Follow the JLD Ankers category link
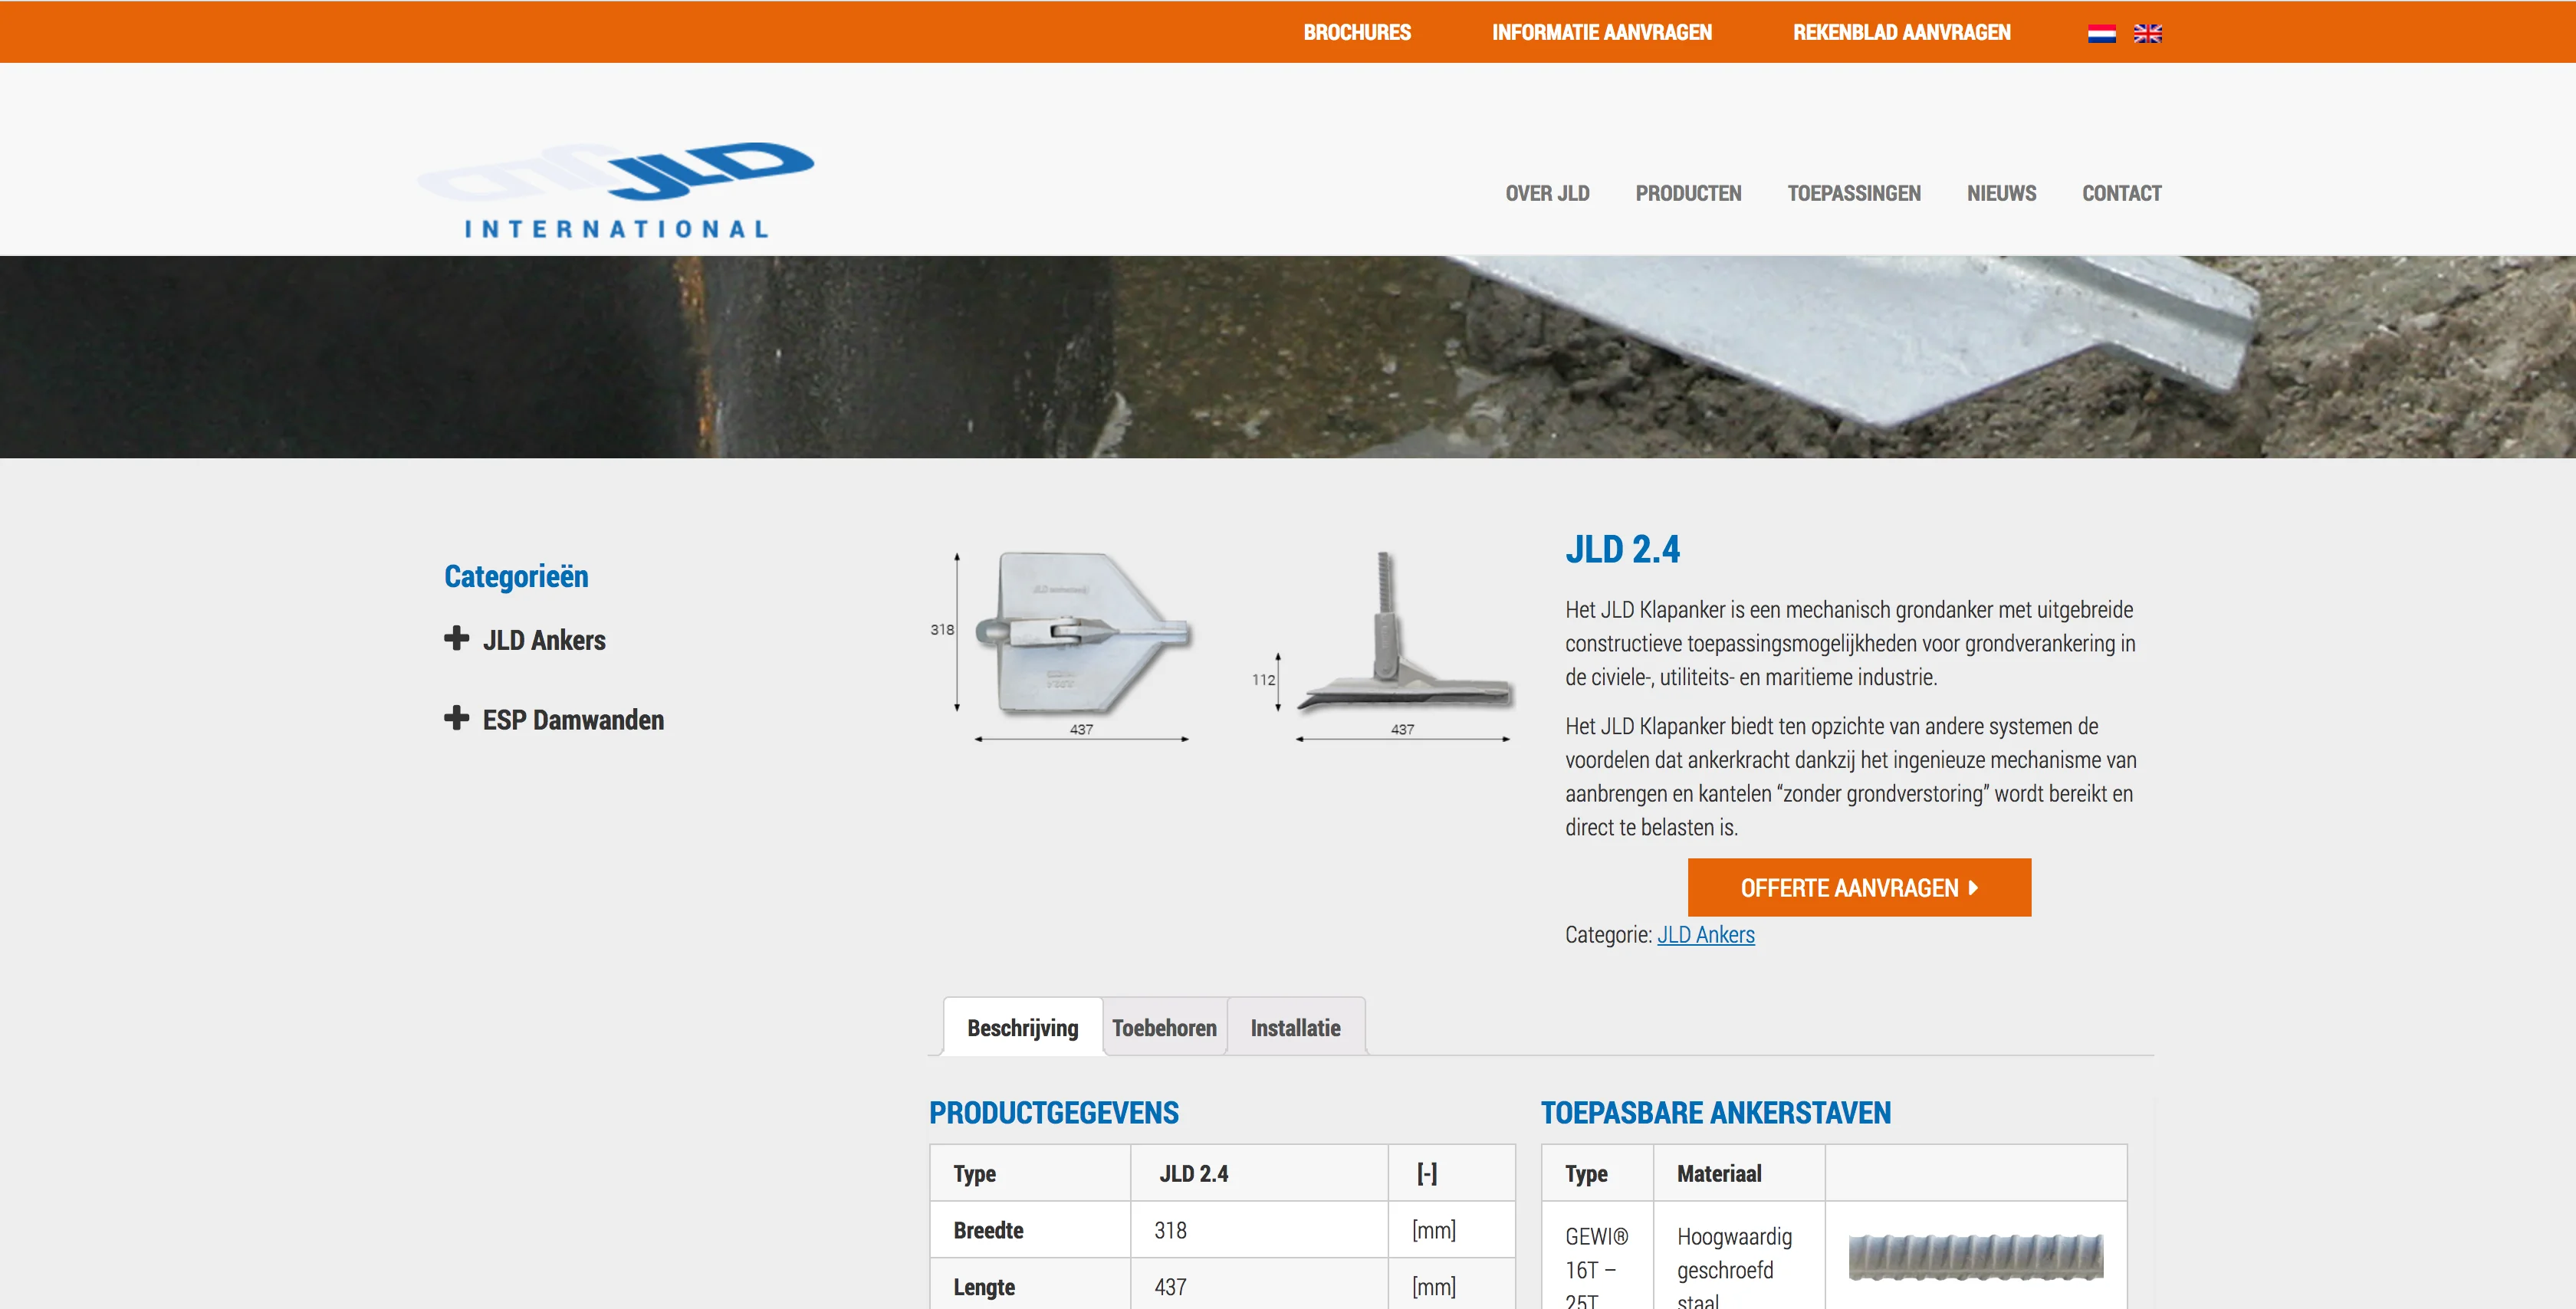 [1705, 934]
